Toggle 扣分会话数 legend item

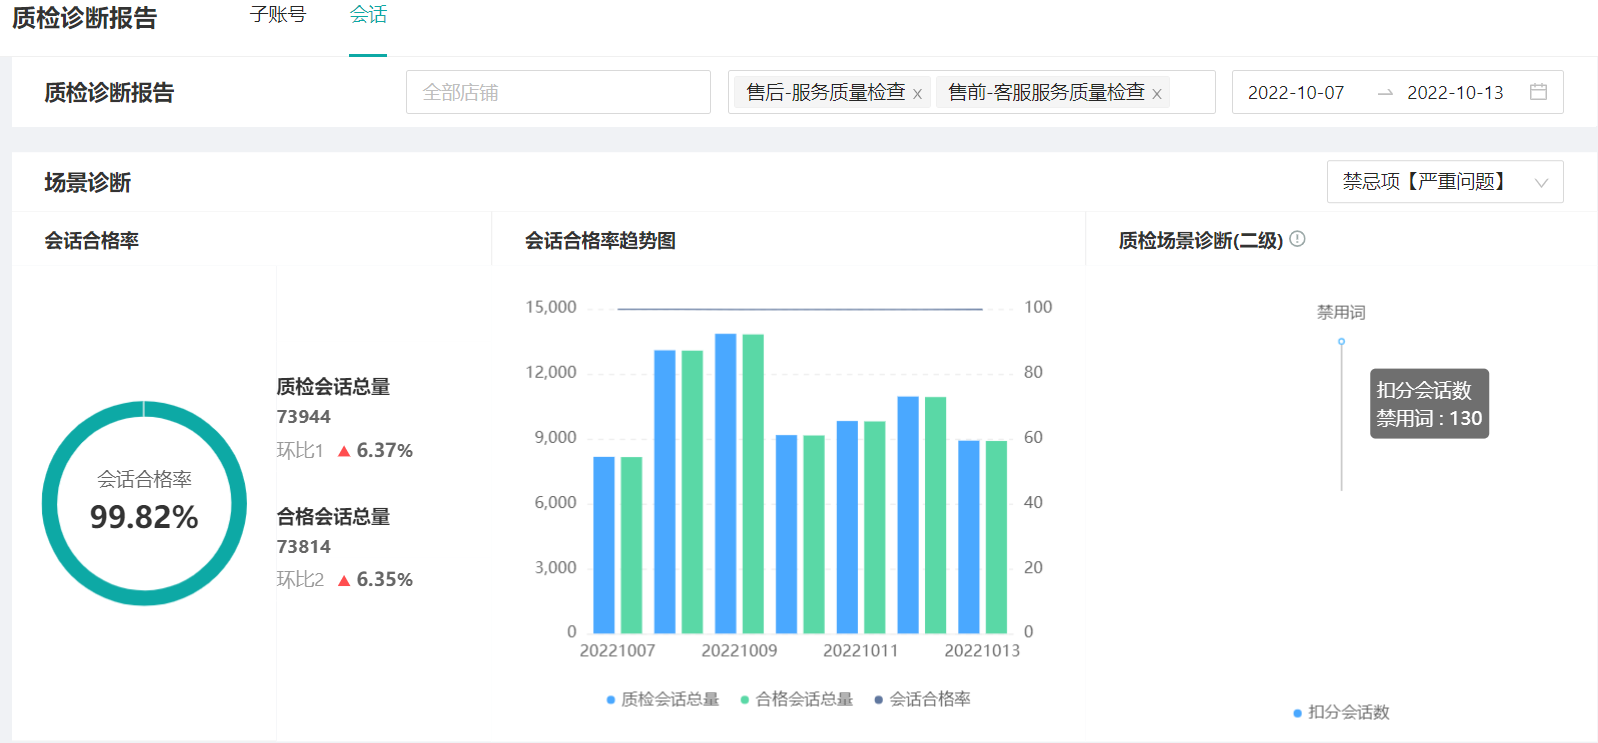[x=1341, y=712]
